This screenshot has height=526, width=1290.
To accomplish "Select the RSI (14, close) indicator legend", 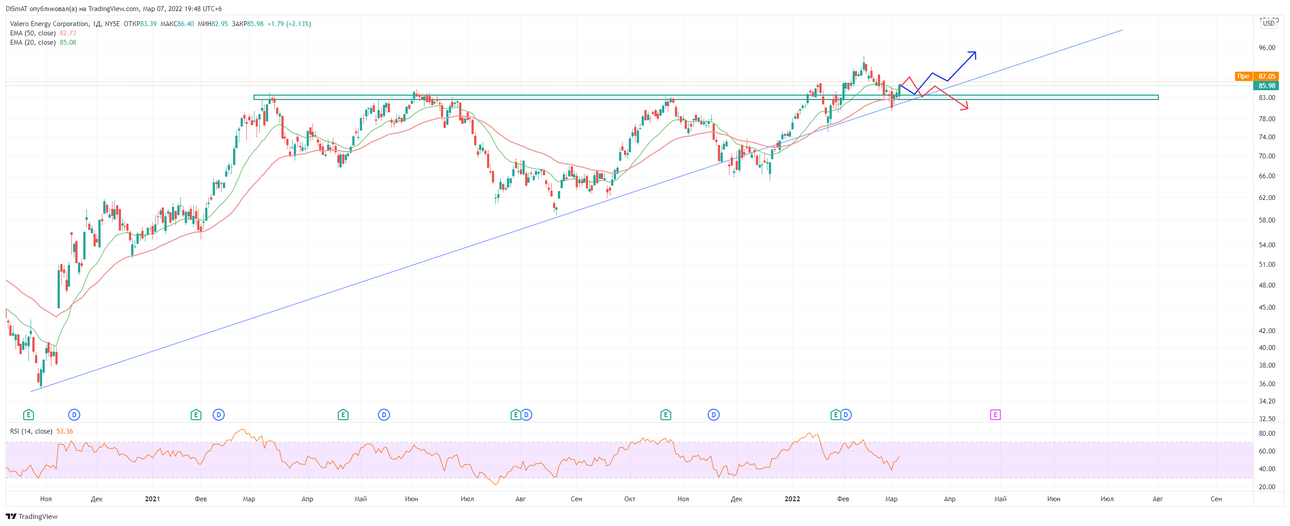I will 31,431.
